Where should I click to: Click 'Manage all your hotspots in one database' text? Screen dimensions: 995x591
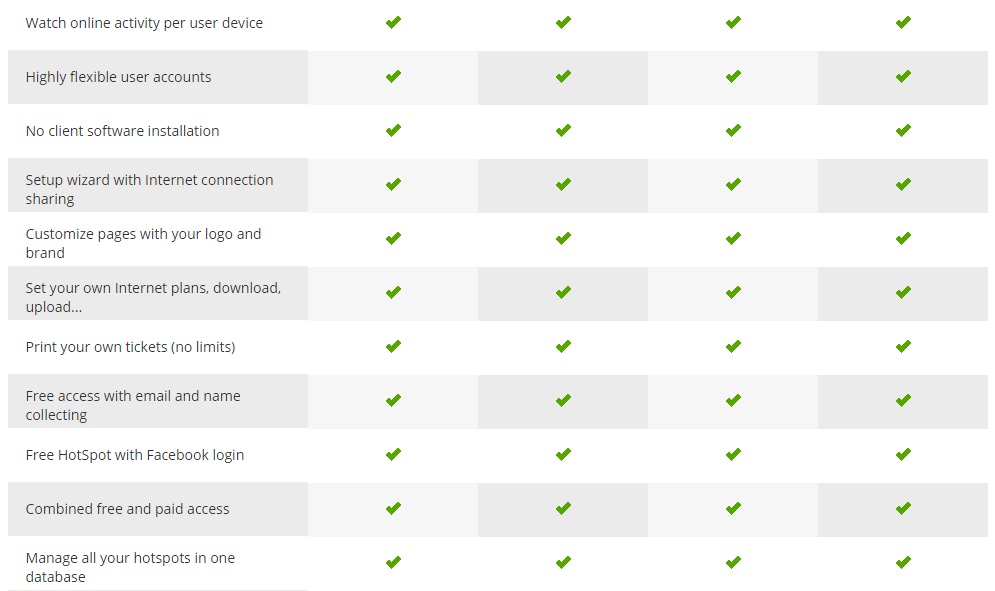130,567
